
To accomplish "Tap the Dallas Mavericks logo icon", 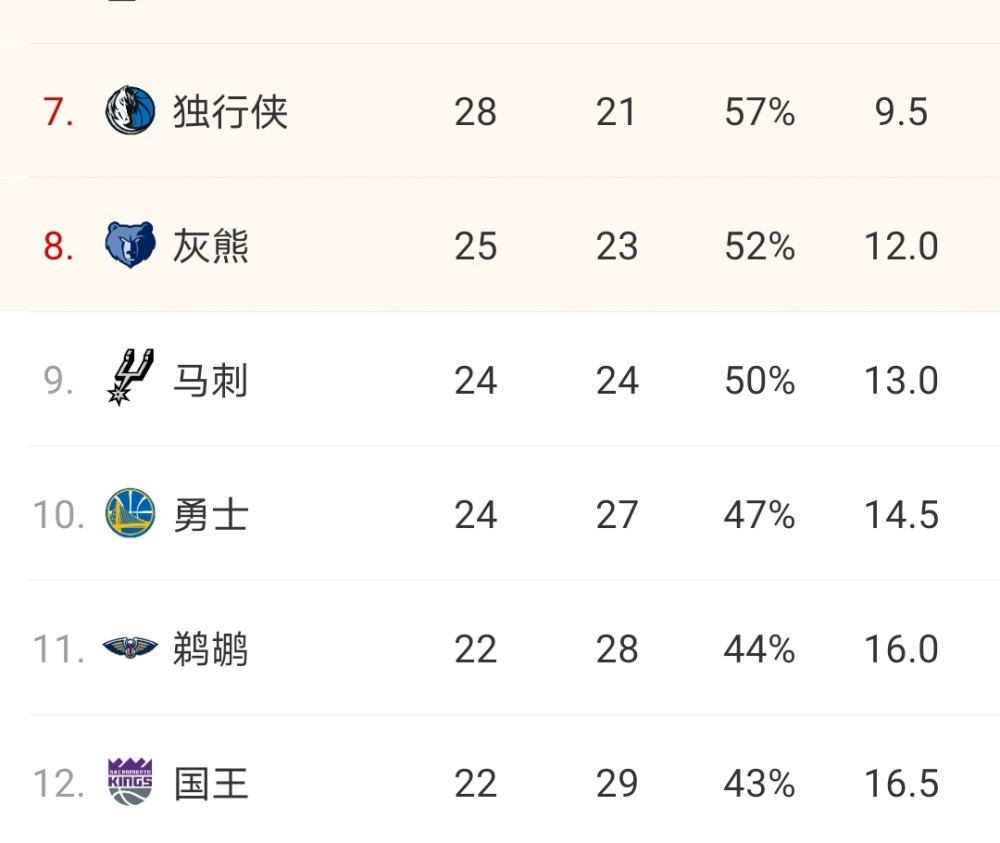I will [130, 110].
